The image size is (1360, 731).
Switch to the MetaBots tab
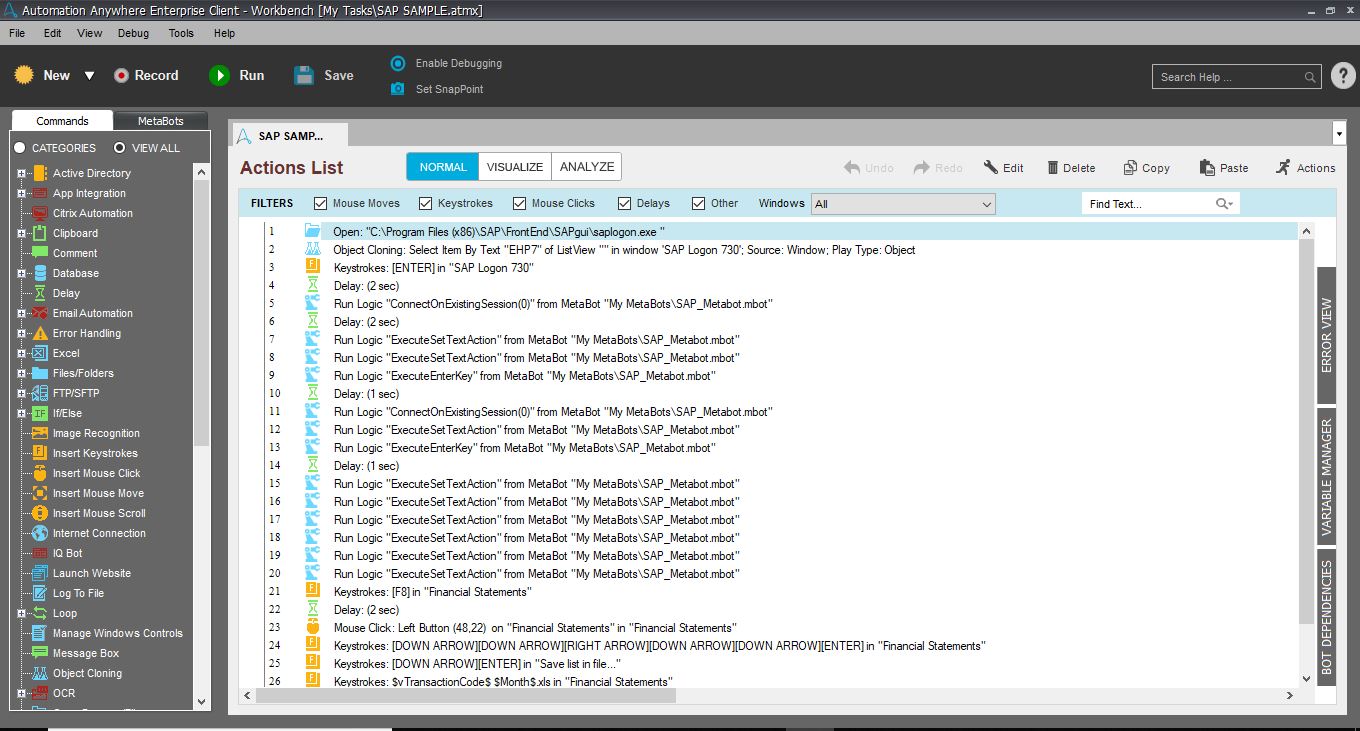click(x=160, y=121)
